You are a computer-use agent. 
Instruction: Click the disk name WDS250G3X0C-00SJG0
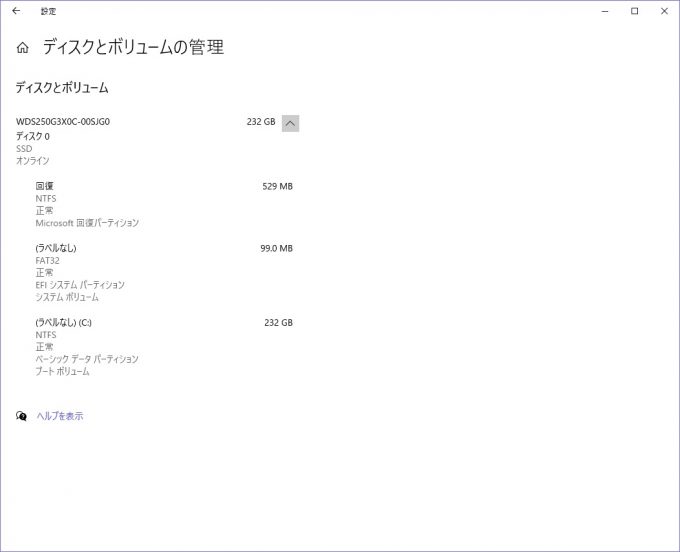pyautogui.click(x=63, y=121)
